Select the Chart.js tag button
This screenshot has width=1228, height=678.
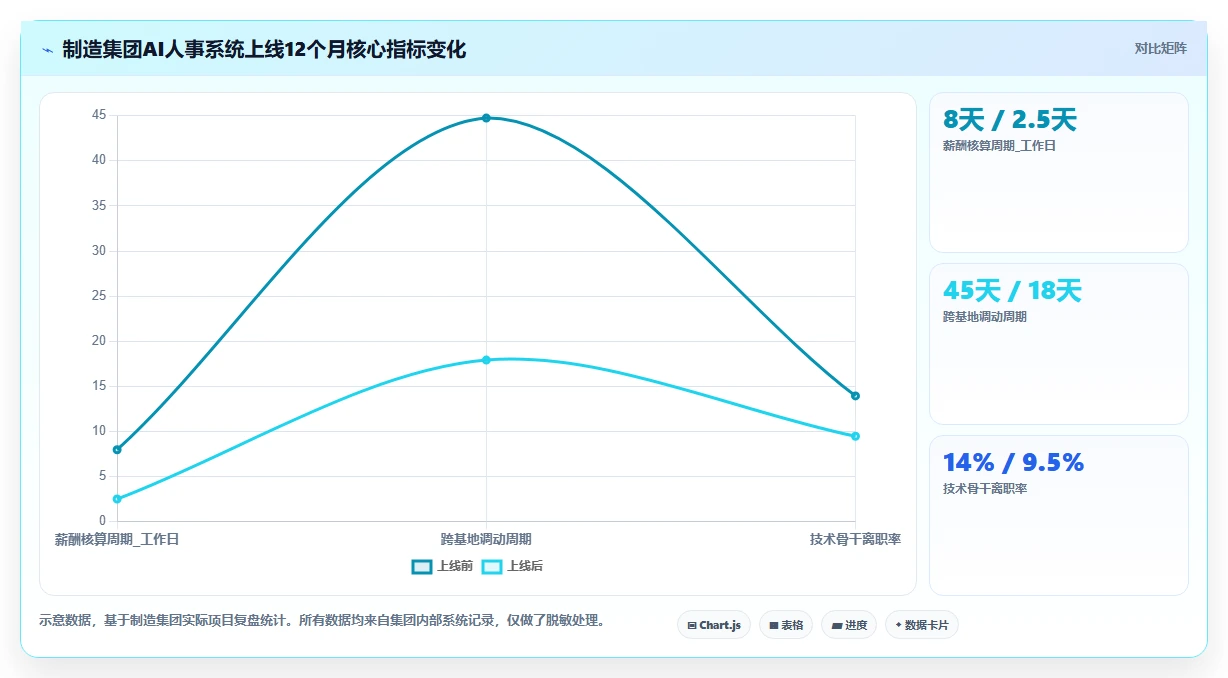(x=714, y=625)
